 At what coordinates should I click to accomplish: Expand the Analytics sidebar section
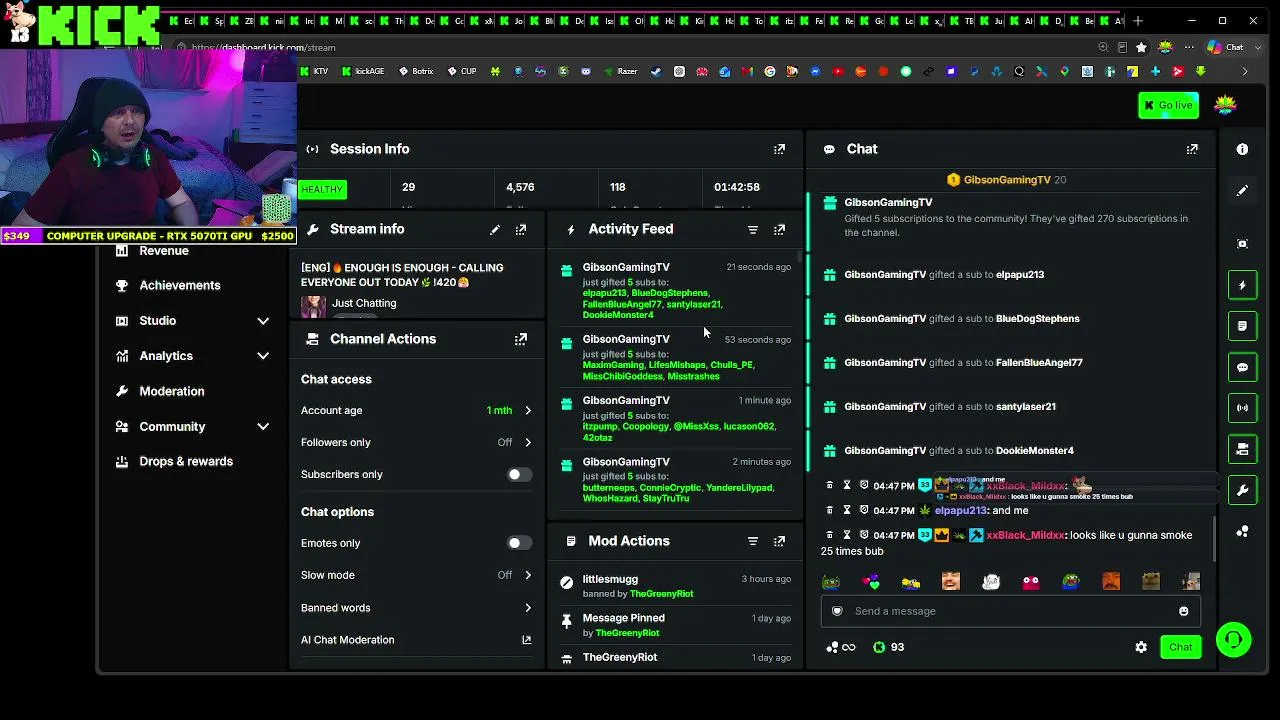263,356
